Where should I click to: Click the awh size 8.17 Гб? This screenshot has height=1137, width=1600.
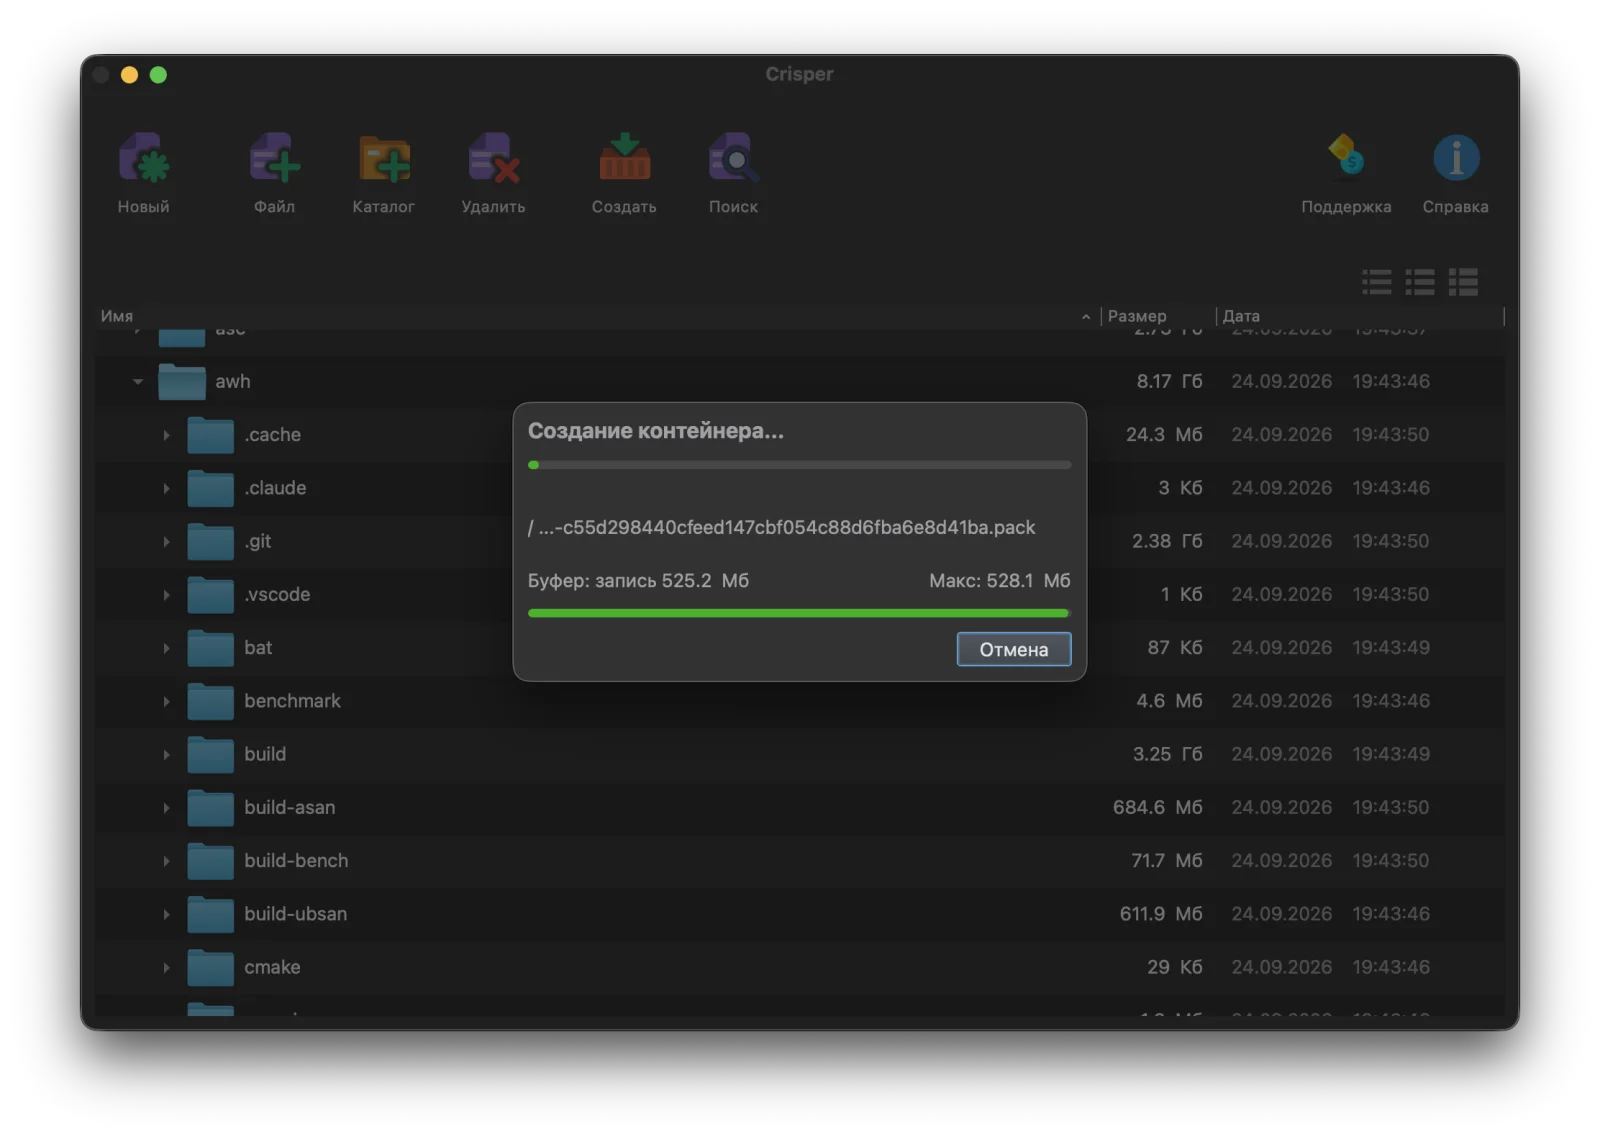1169,381
